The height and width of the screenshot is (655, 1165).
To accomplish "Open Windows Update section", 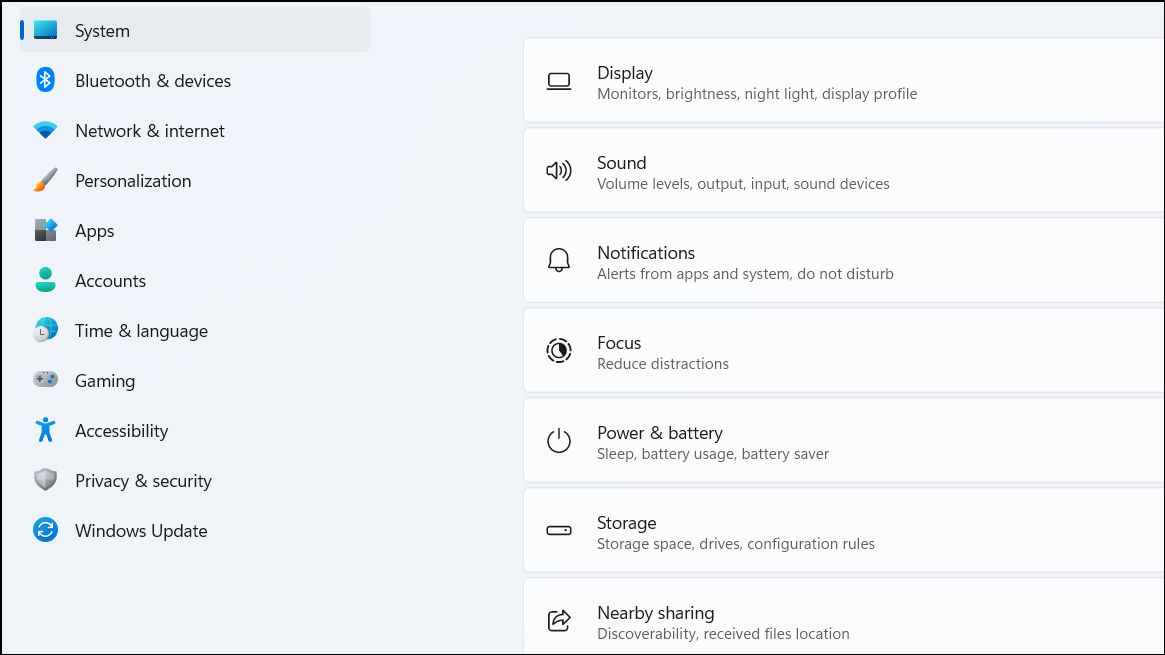I will coord(195,530).
